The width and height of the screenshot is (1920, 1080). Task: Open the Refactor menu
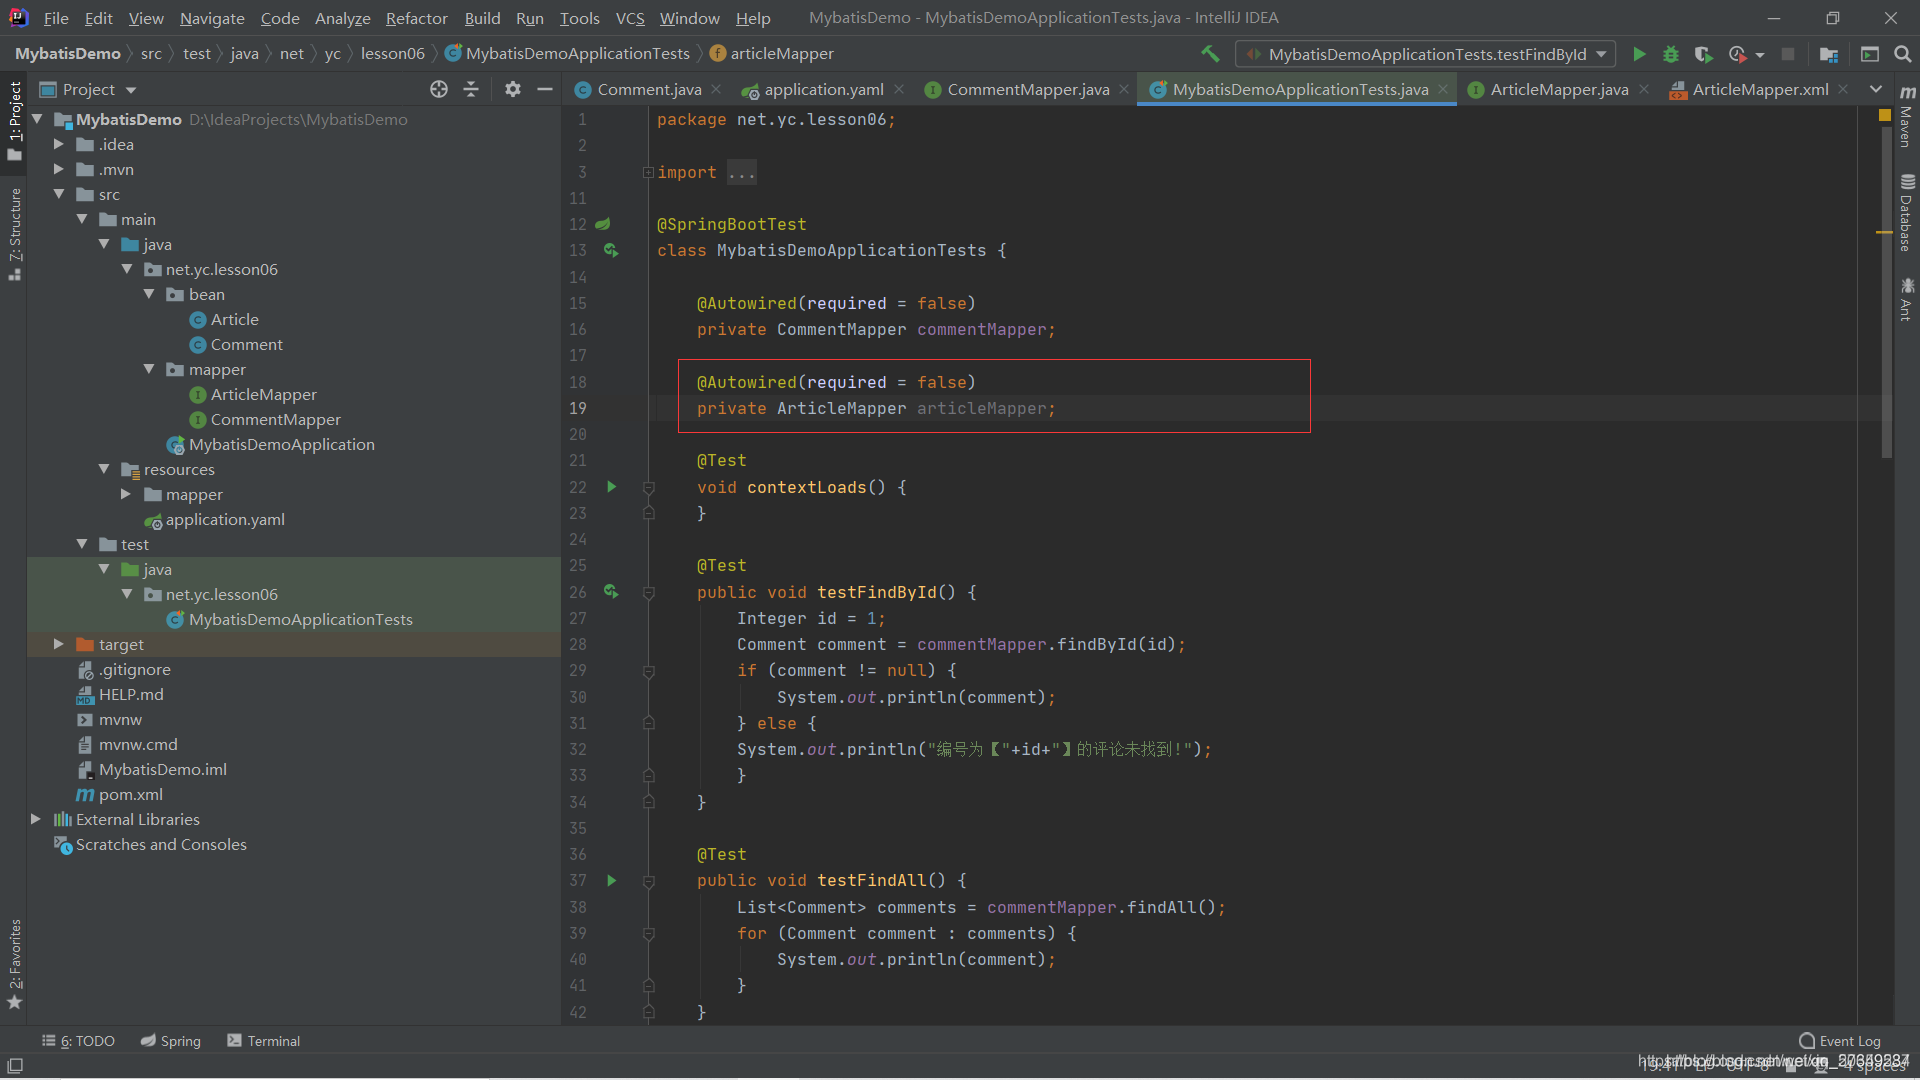416,18
